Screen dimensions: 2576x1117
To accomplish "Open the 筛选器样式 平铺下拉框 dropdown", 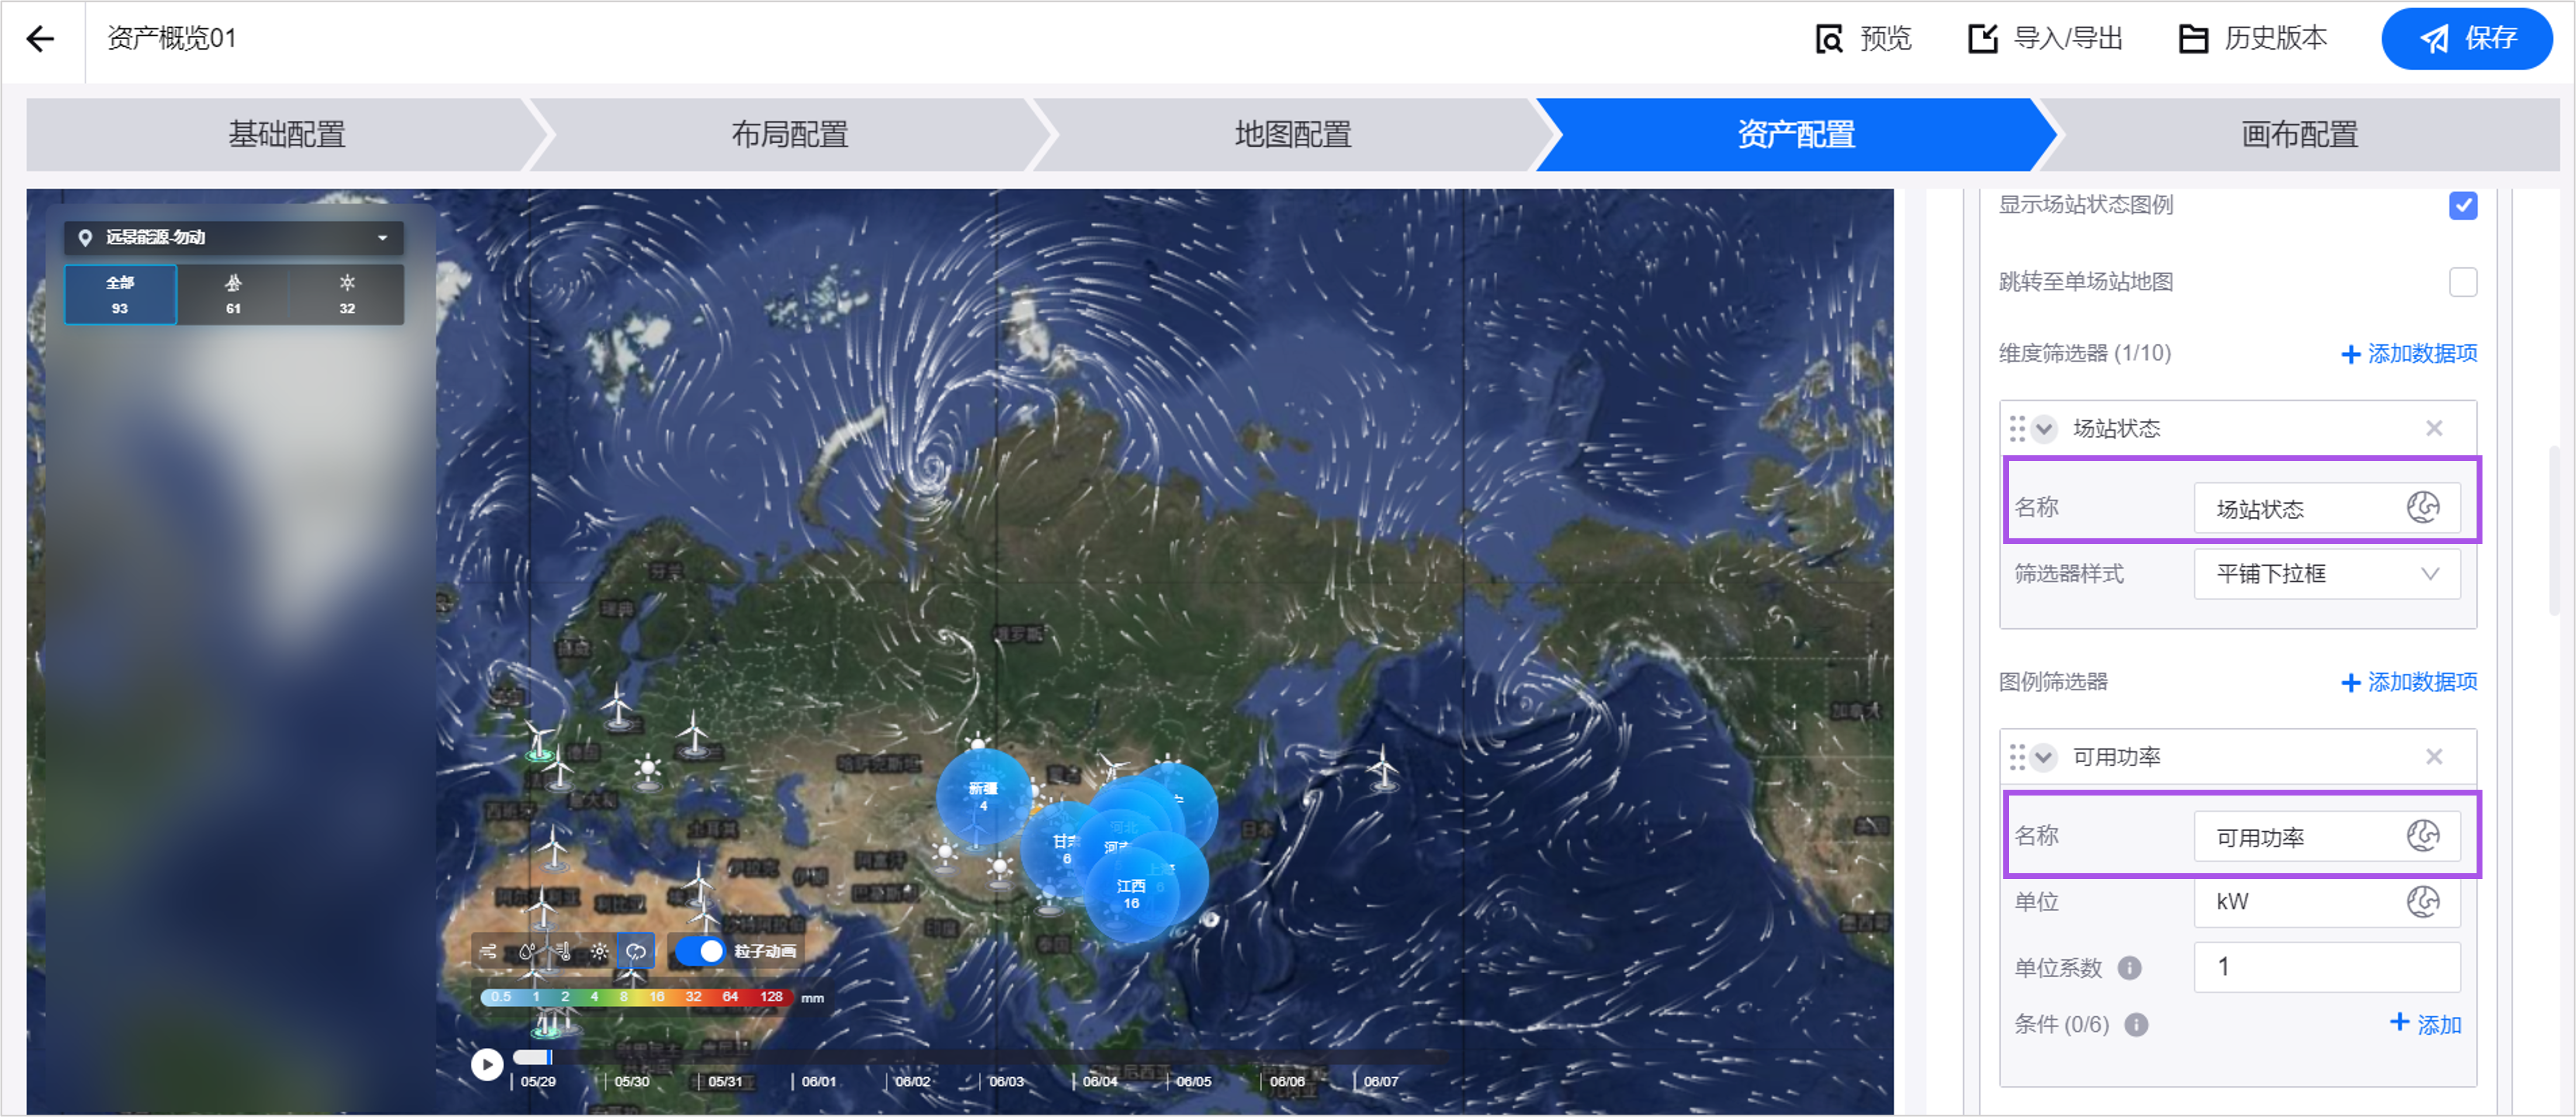I will (x=2327, y=574).
